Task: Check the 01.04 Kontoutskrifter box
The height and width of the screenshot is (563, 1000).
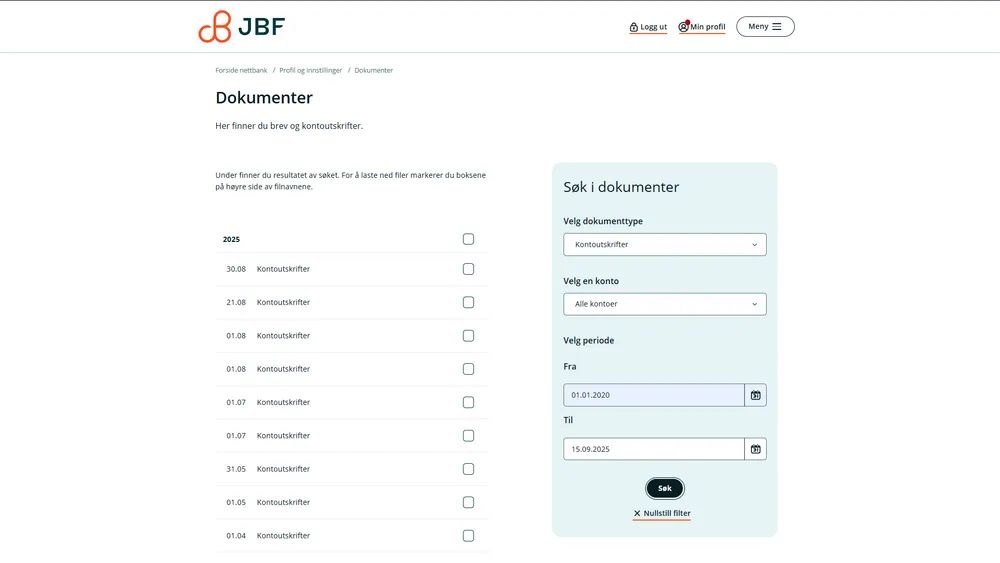Action: pos(468,536)
